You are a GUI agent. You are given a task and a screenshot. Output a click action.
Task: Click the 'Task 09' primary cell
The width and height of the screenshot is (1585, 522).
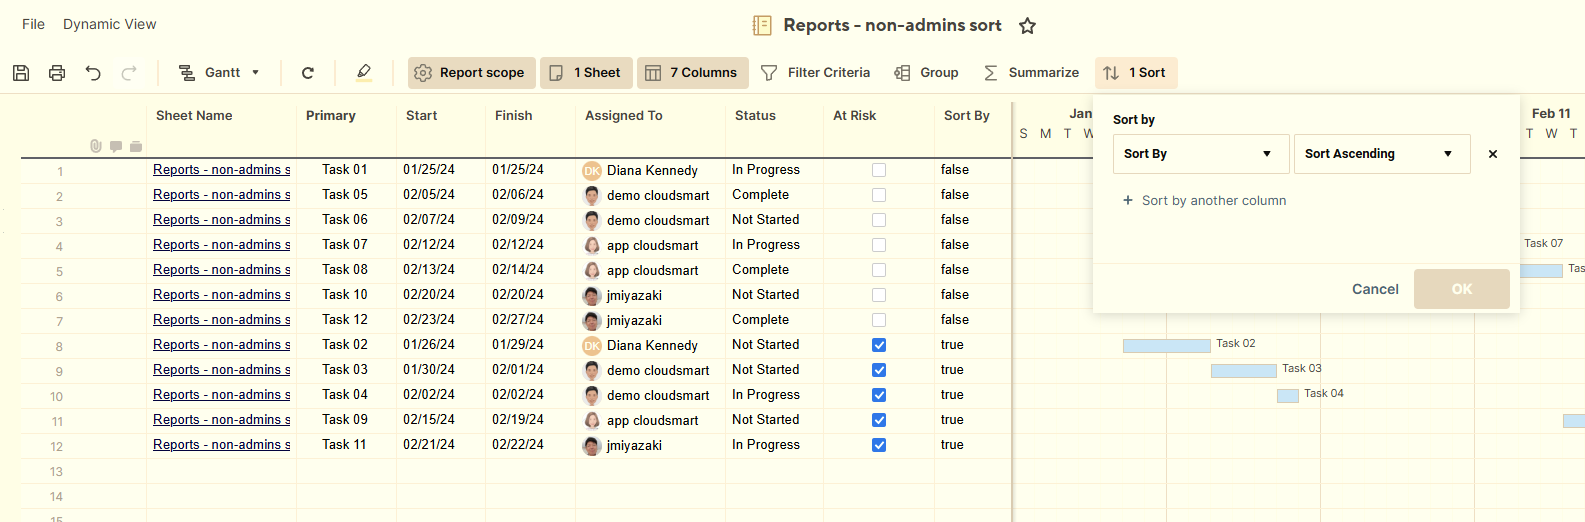[345, 420]
